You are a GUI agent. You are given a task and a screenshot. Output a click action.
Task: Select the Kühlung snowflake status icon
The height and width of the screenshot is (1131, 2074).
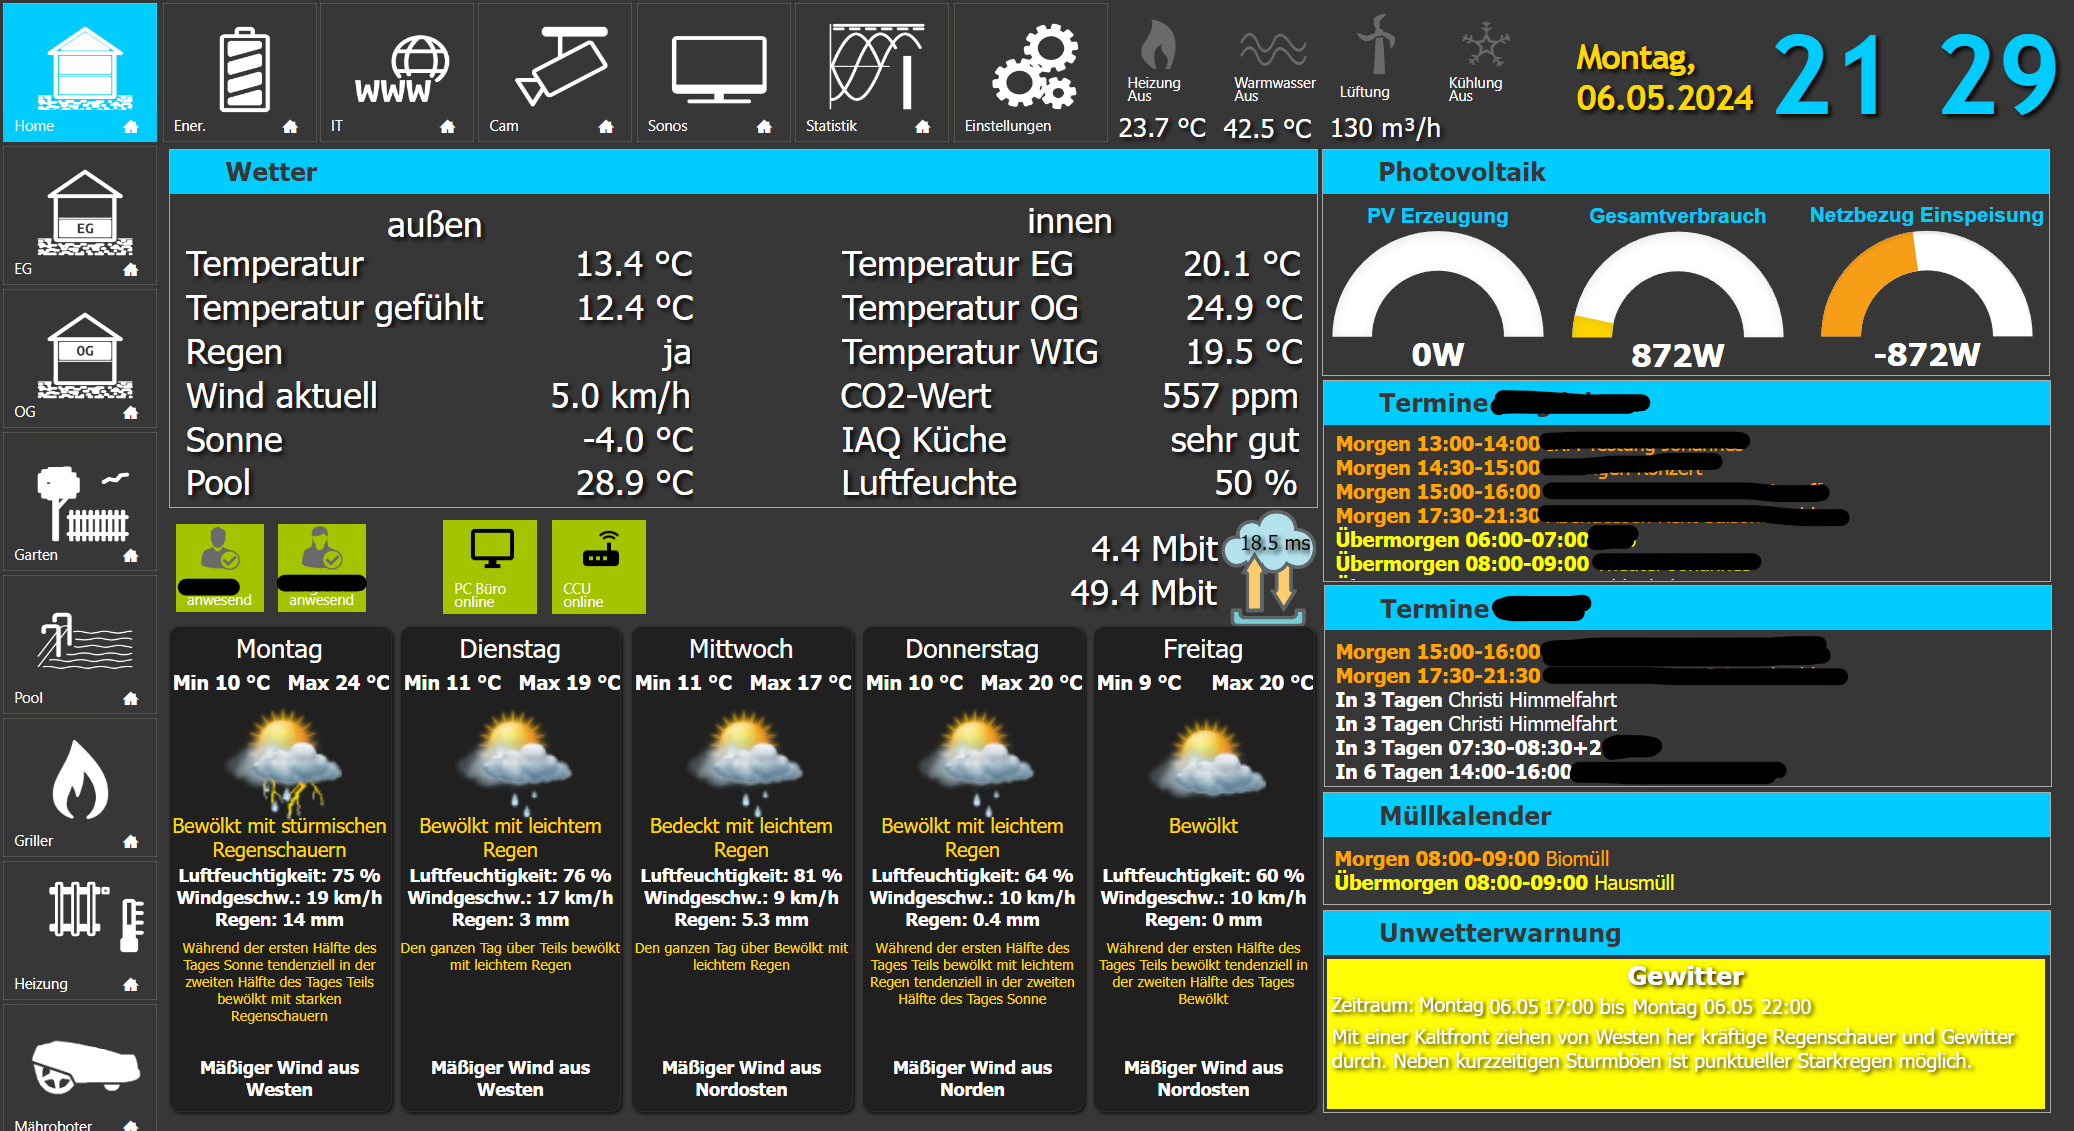point(1485,45)
